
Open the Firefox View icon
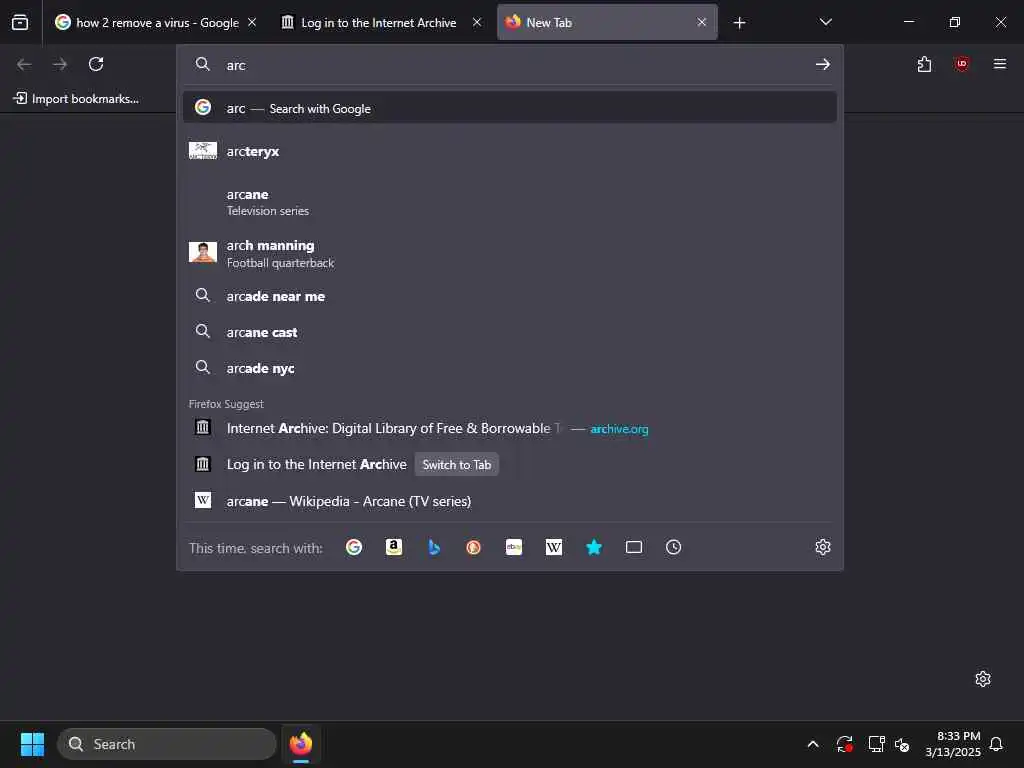click(20, 22)
